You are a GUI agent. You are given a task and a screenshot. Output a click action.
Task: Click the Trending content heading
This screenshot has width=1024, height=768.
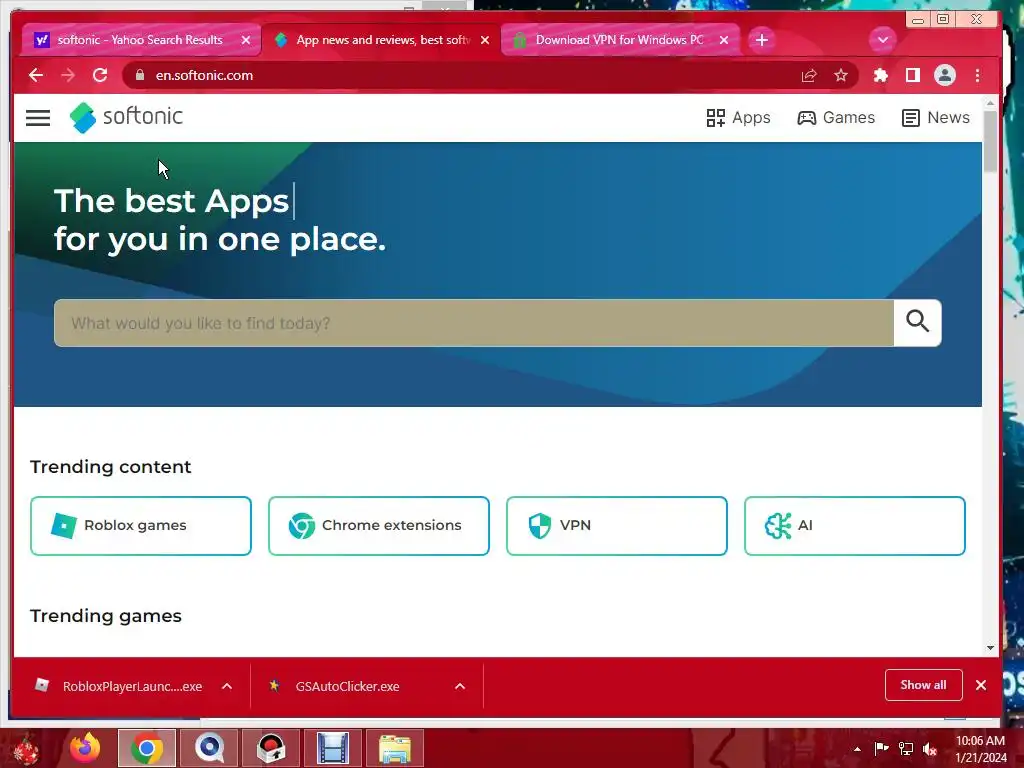pos(110,466)
